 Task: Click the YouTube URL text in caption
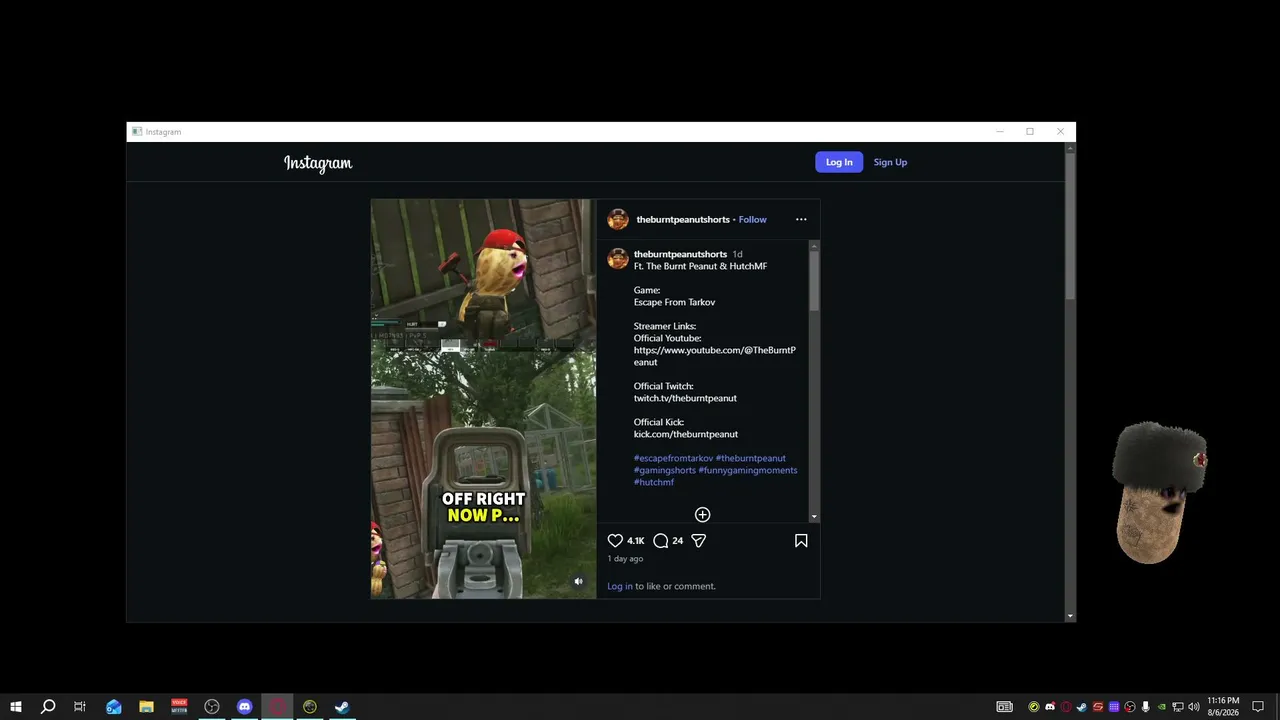(x=715, y=356)
